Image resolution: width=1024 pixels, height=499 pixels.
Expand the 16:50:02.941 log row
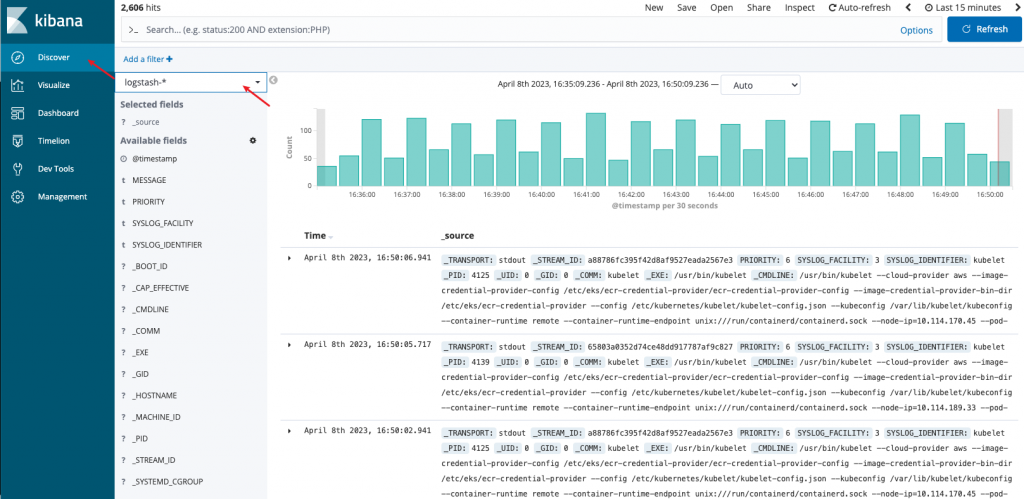point(290,431)
